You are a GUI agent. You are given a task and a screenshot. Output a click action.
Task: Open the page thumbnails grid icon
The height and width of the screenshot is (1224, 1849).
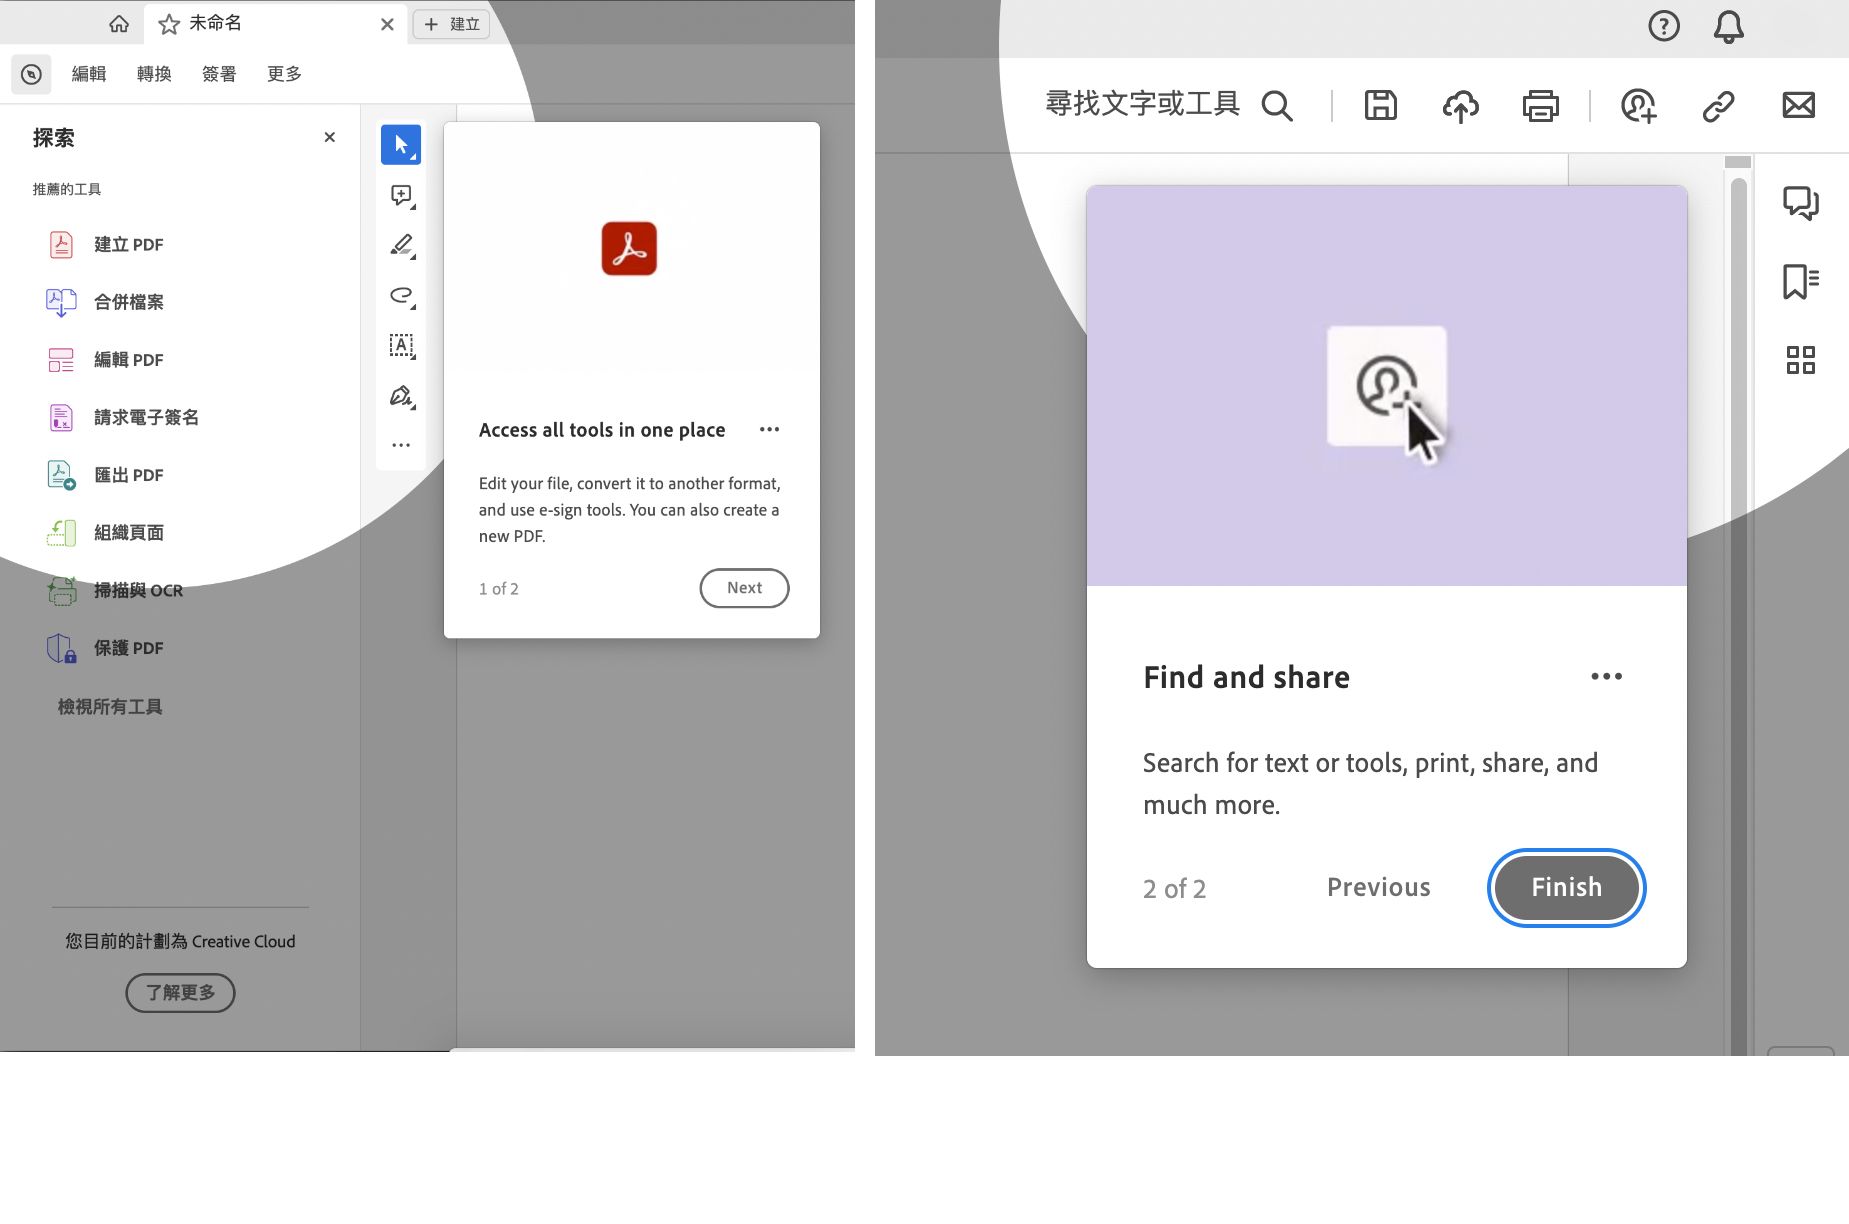(x=1801, y=360)
